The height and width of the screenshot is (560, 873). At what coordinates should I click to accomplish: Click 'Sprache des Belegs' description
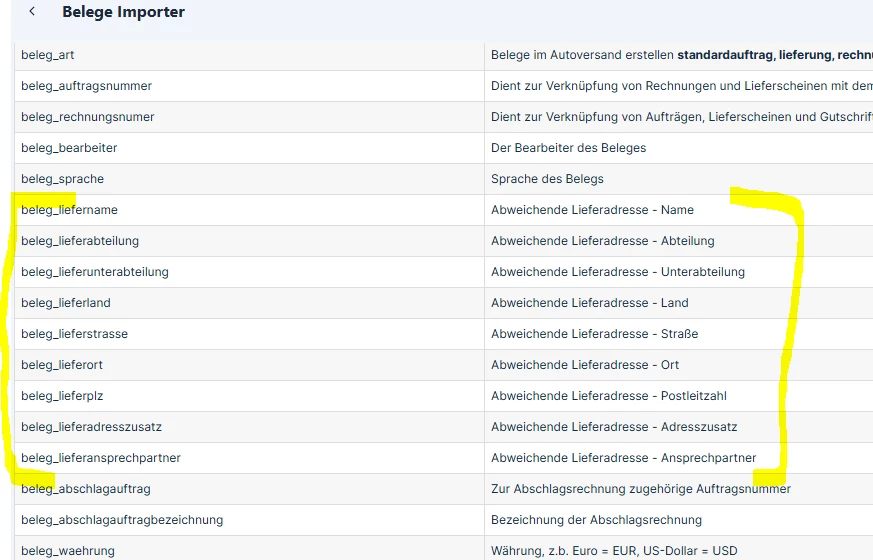tap(547, 179)
